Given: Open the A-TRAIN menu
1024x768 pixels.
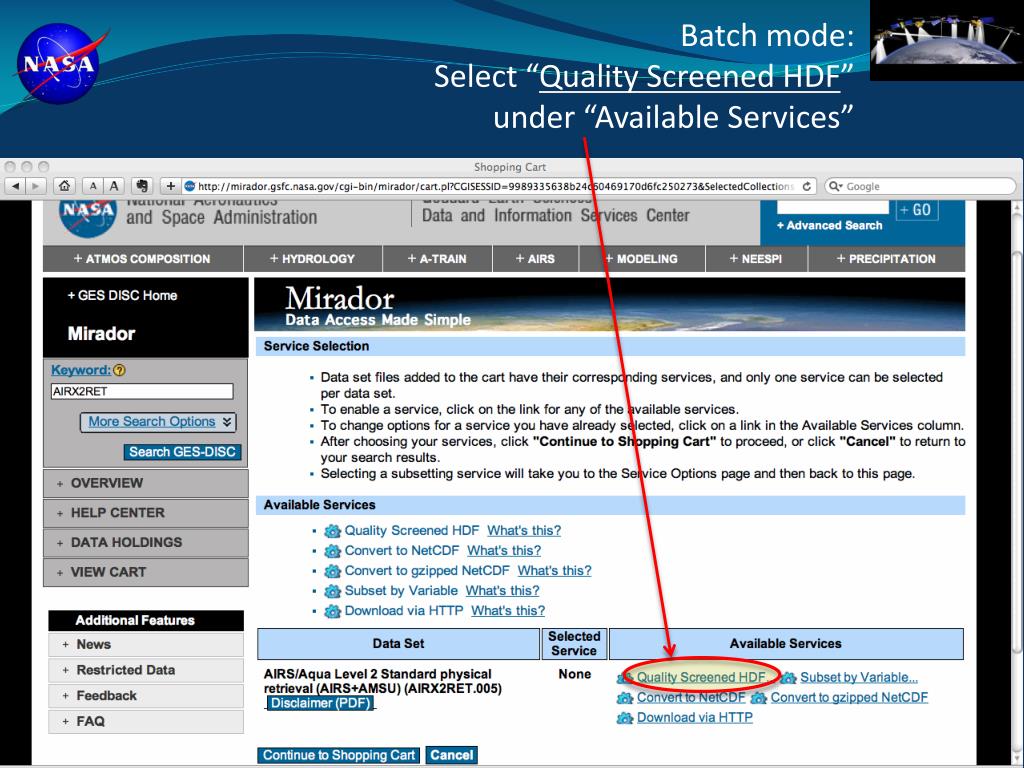Looking at the screenshot, I should [x=437, y=259].
